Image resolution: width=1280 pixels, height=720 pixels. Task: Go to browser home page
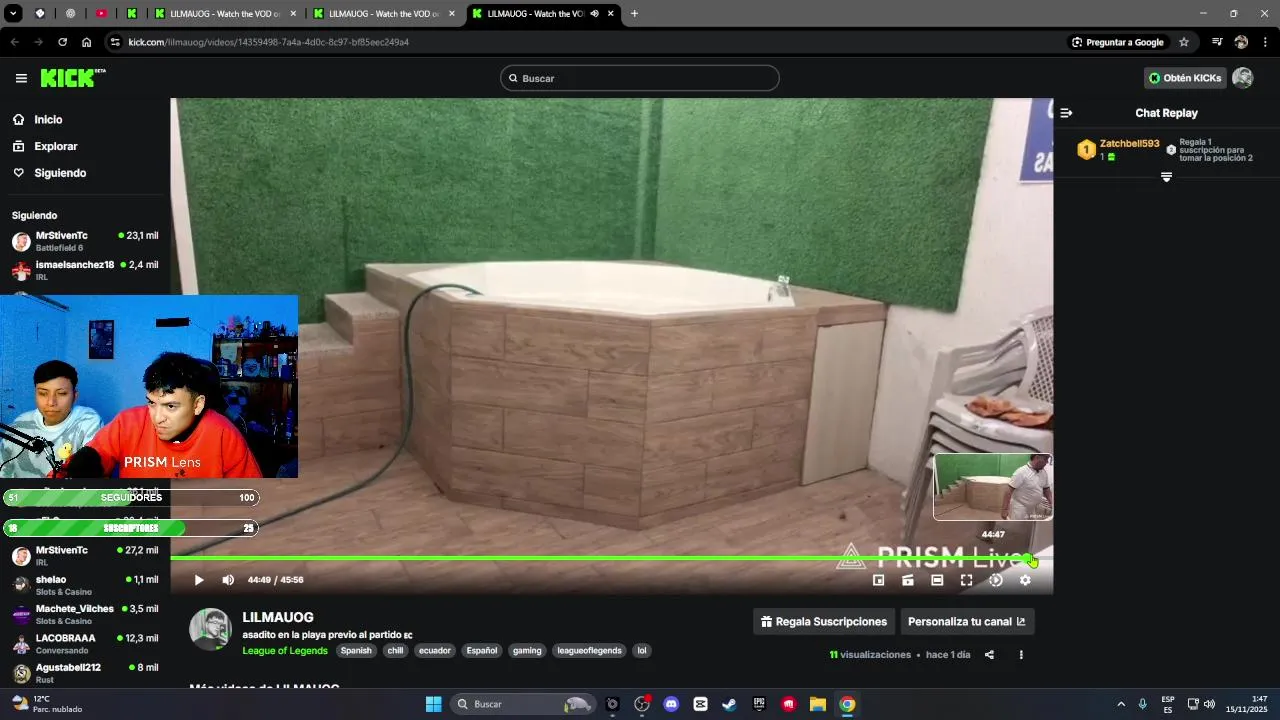tap(87, 42)
